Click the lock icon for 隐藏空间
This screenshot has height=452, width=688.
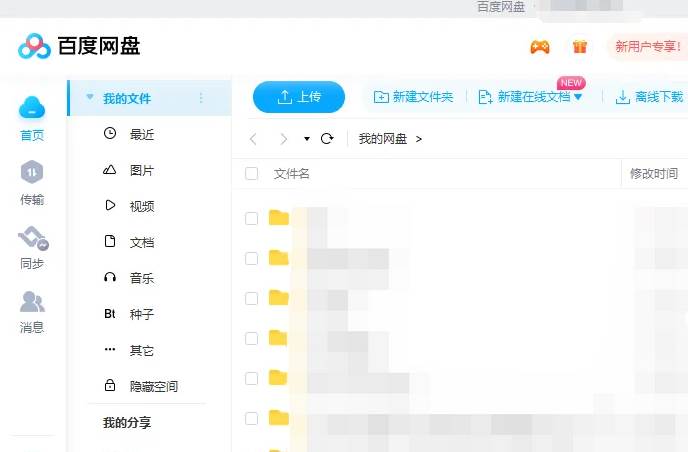tap(110, 385)
